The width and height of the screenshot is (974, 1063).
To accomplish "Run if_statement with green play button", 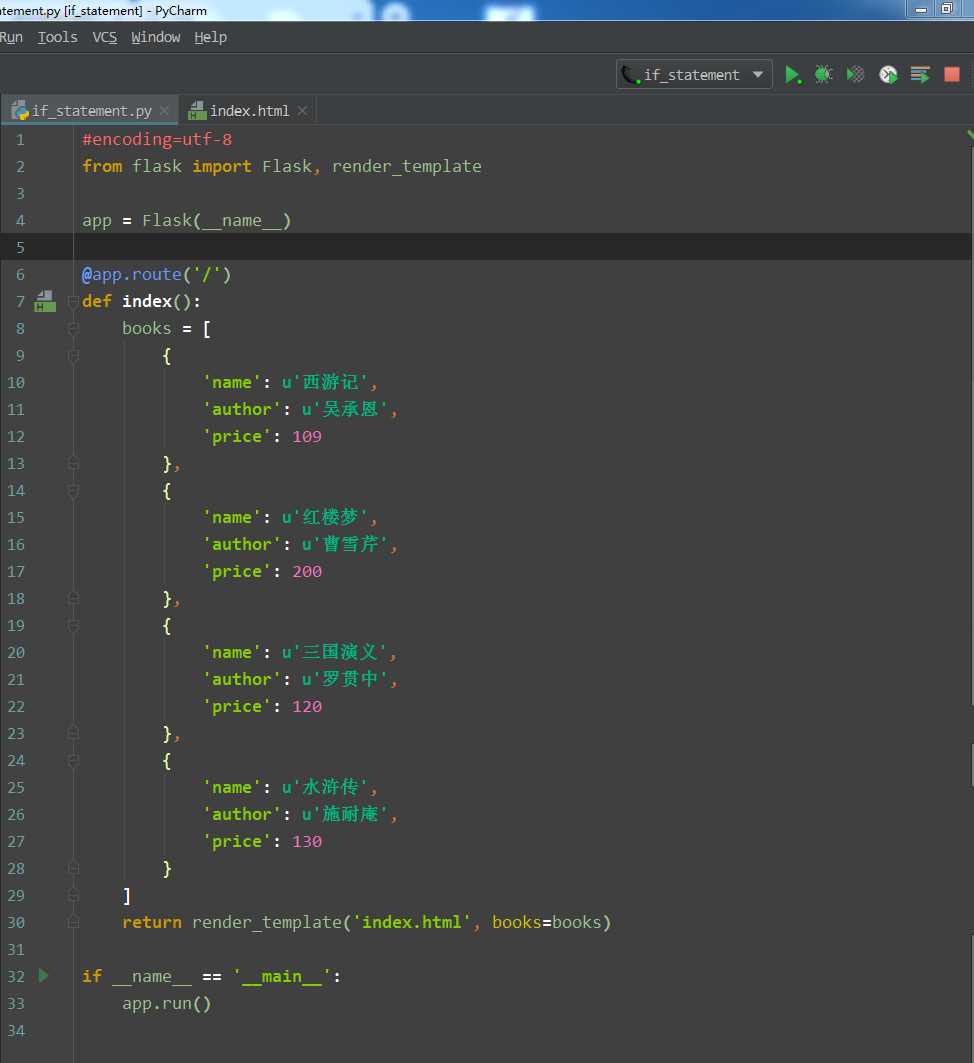I will click(792, 75).
